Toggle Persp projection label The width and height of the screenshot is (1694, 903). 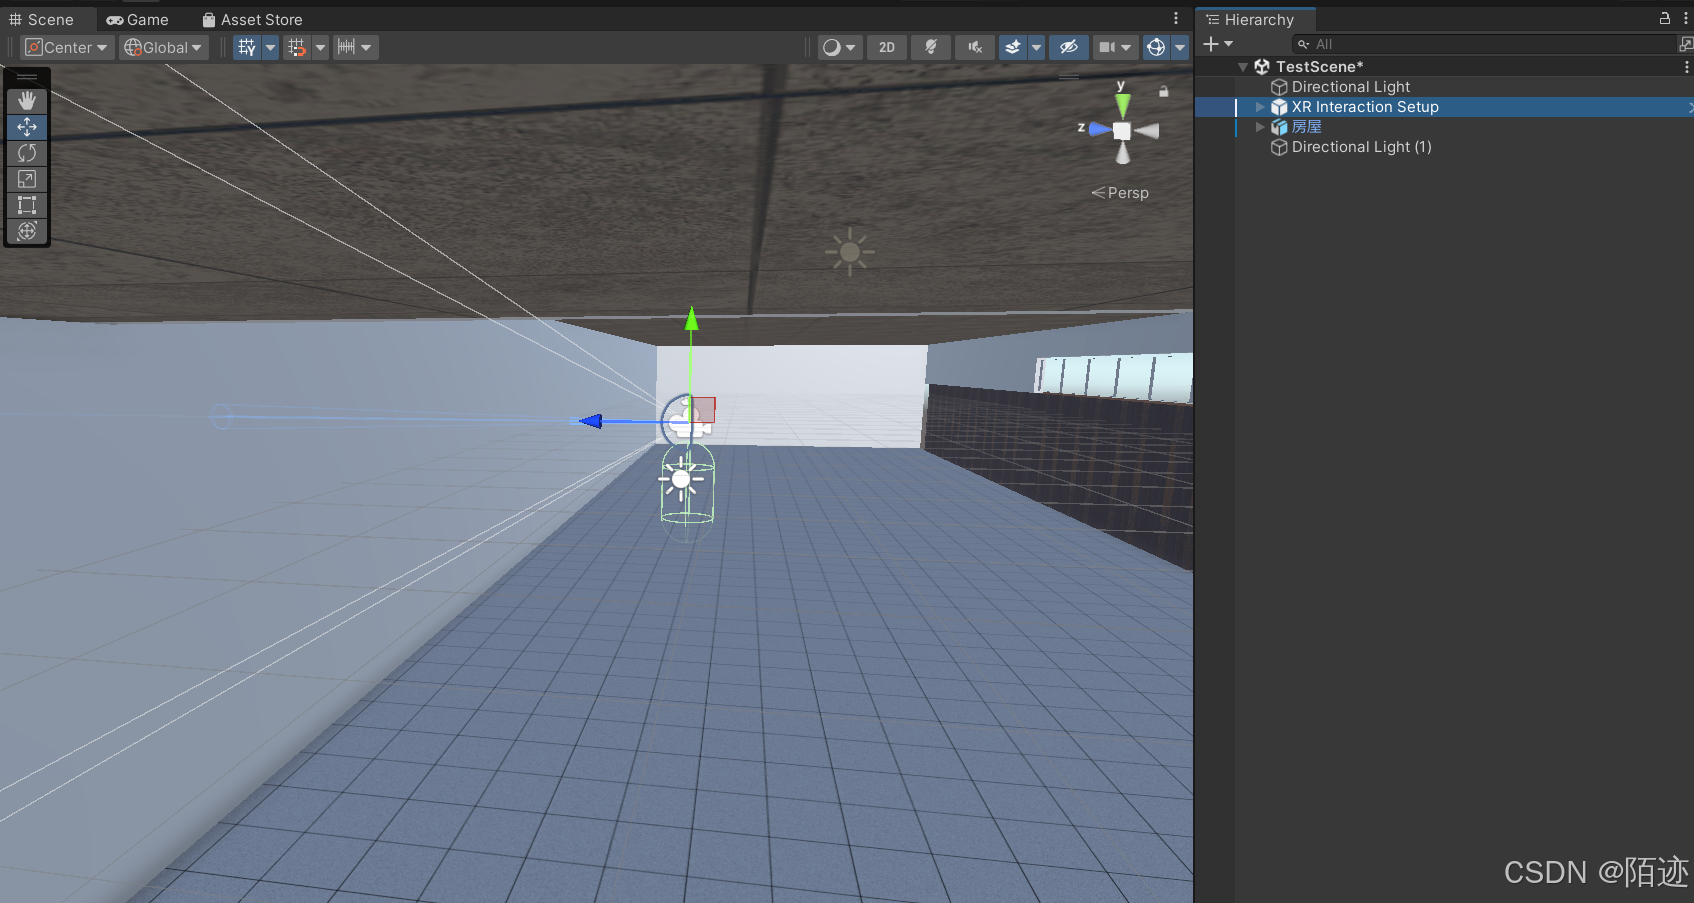click(1120, 193)
